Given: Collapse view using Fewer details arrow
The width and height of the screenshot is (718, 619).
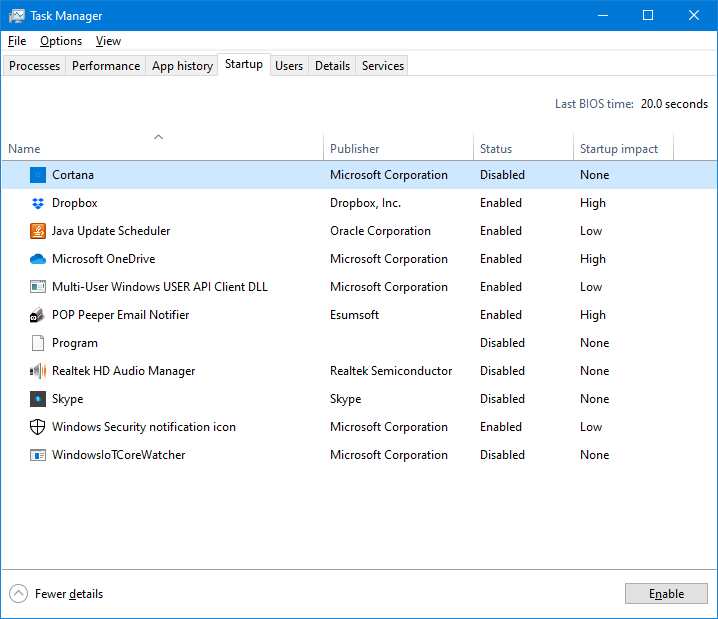Looking at the screenshot, I should tap(19, 594).
